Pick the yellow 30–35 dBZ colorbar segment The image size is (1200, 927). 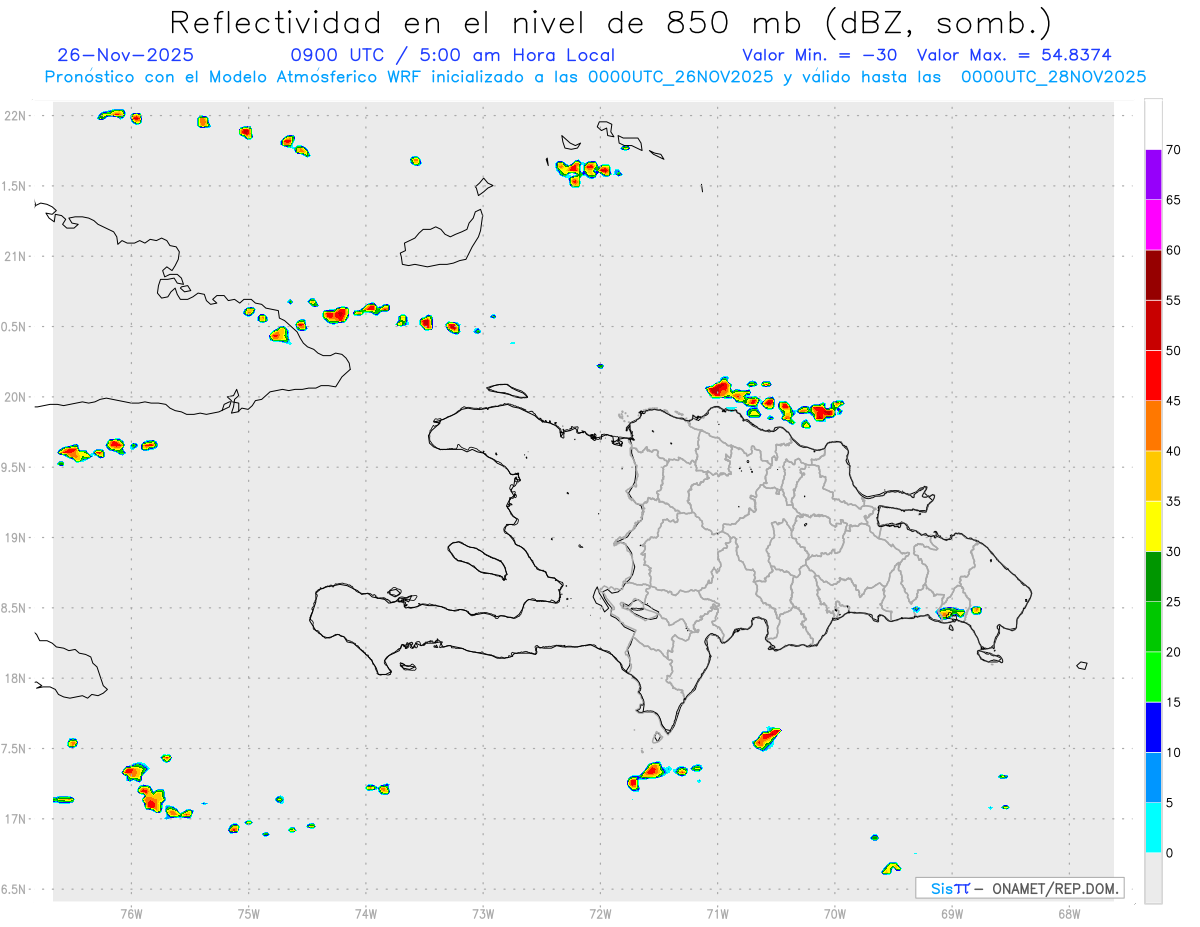click(x=1153, y=526)
